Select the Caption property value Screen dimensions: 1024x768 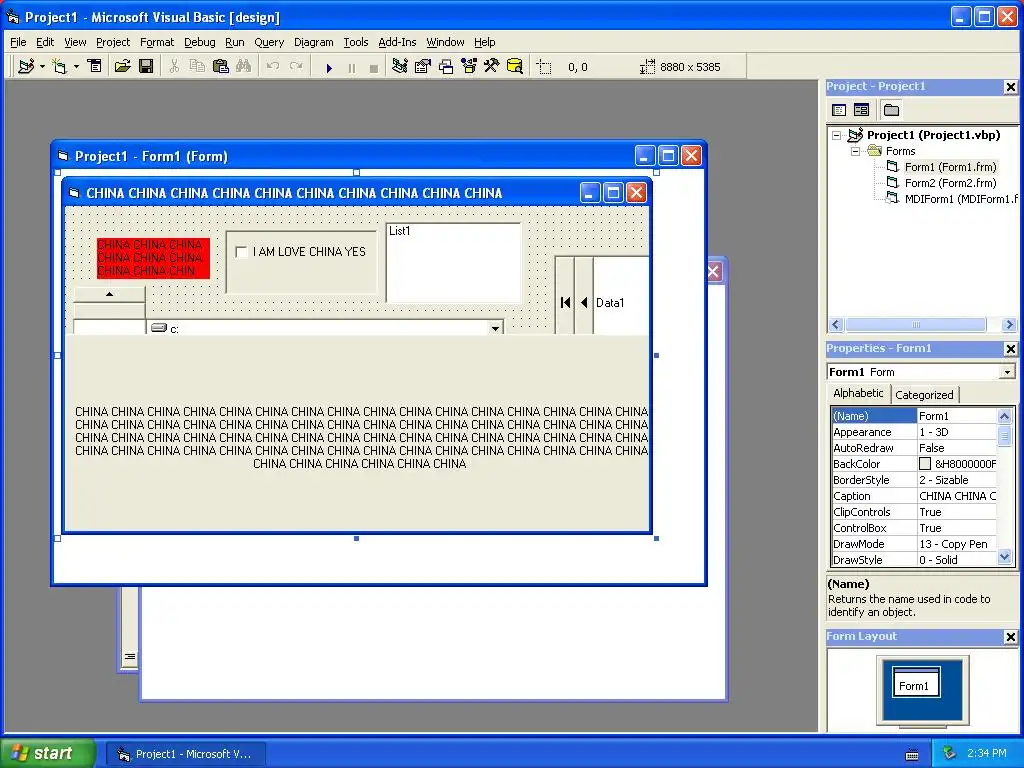click(957, 496)
